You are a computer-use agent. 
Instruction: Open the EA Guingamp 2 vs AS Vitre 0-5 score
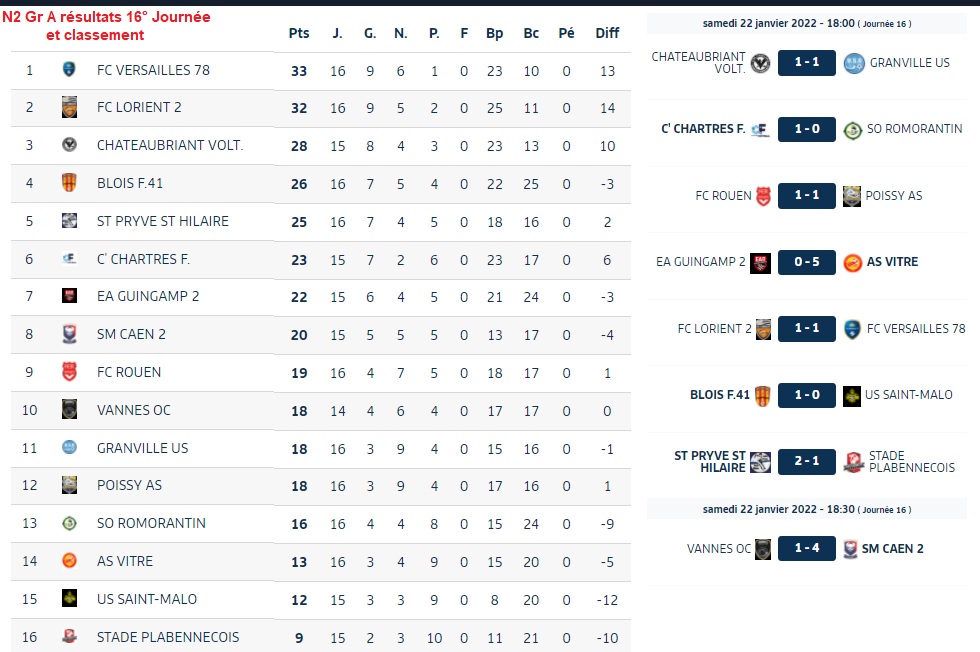coord(807,262)
